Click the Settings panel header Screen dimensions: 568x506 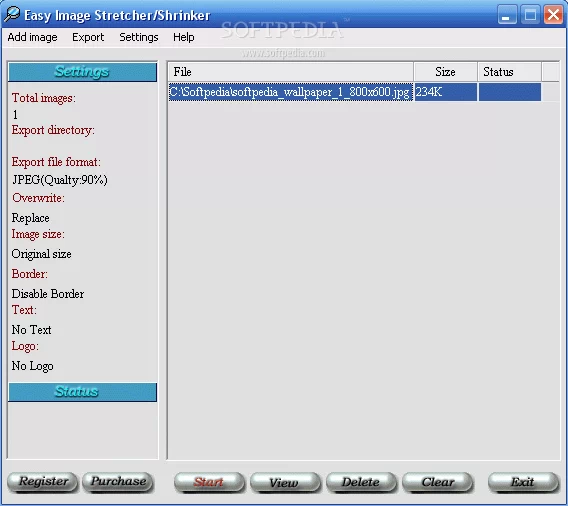coord(82,72)
